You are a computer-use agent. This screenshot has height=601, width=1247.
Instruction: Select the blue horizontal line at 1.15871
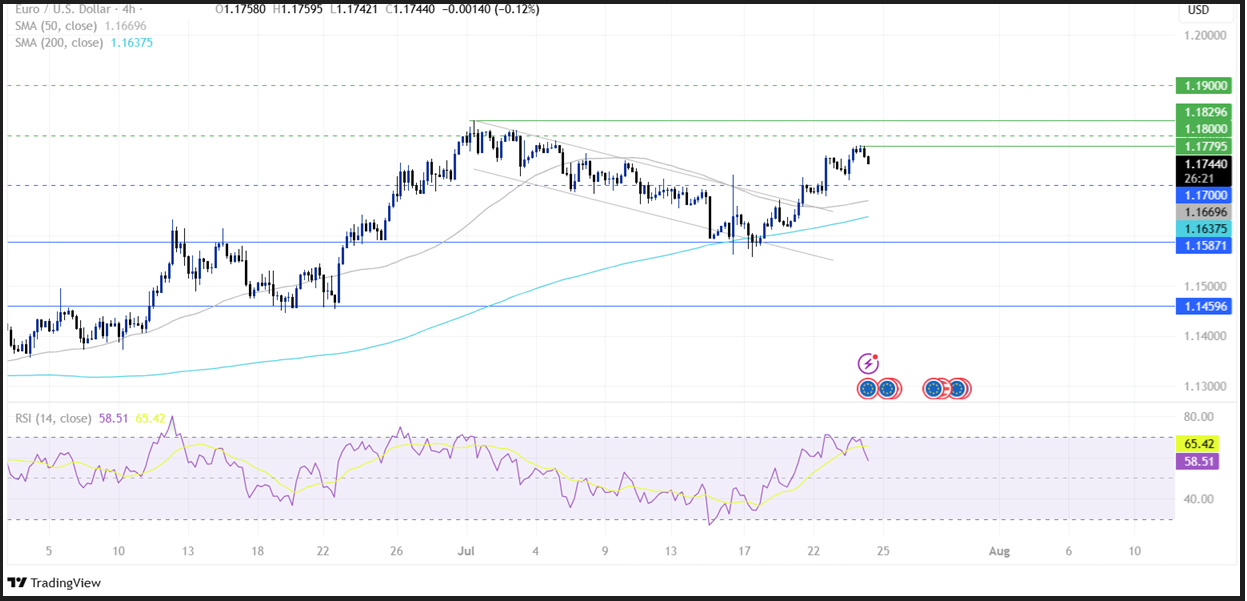590,242
